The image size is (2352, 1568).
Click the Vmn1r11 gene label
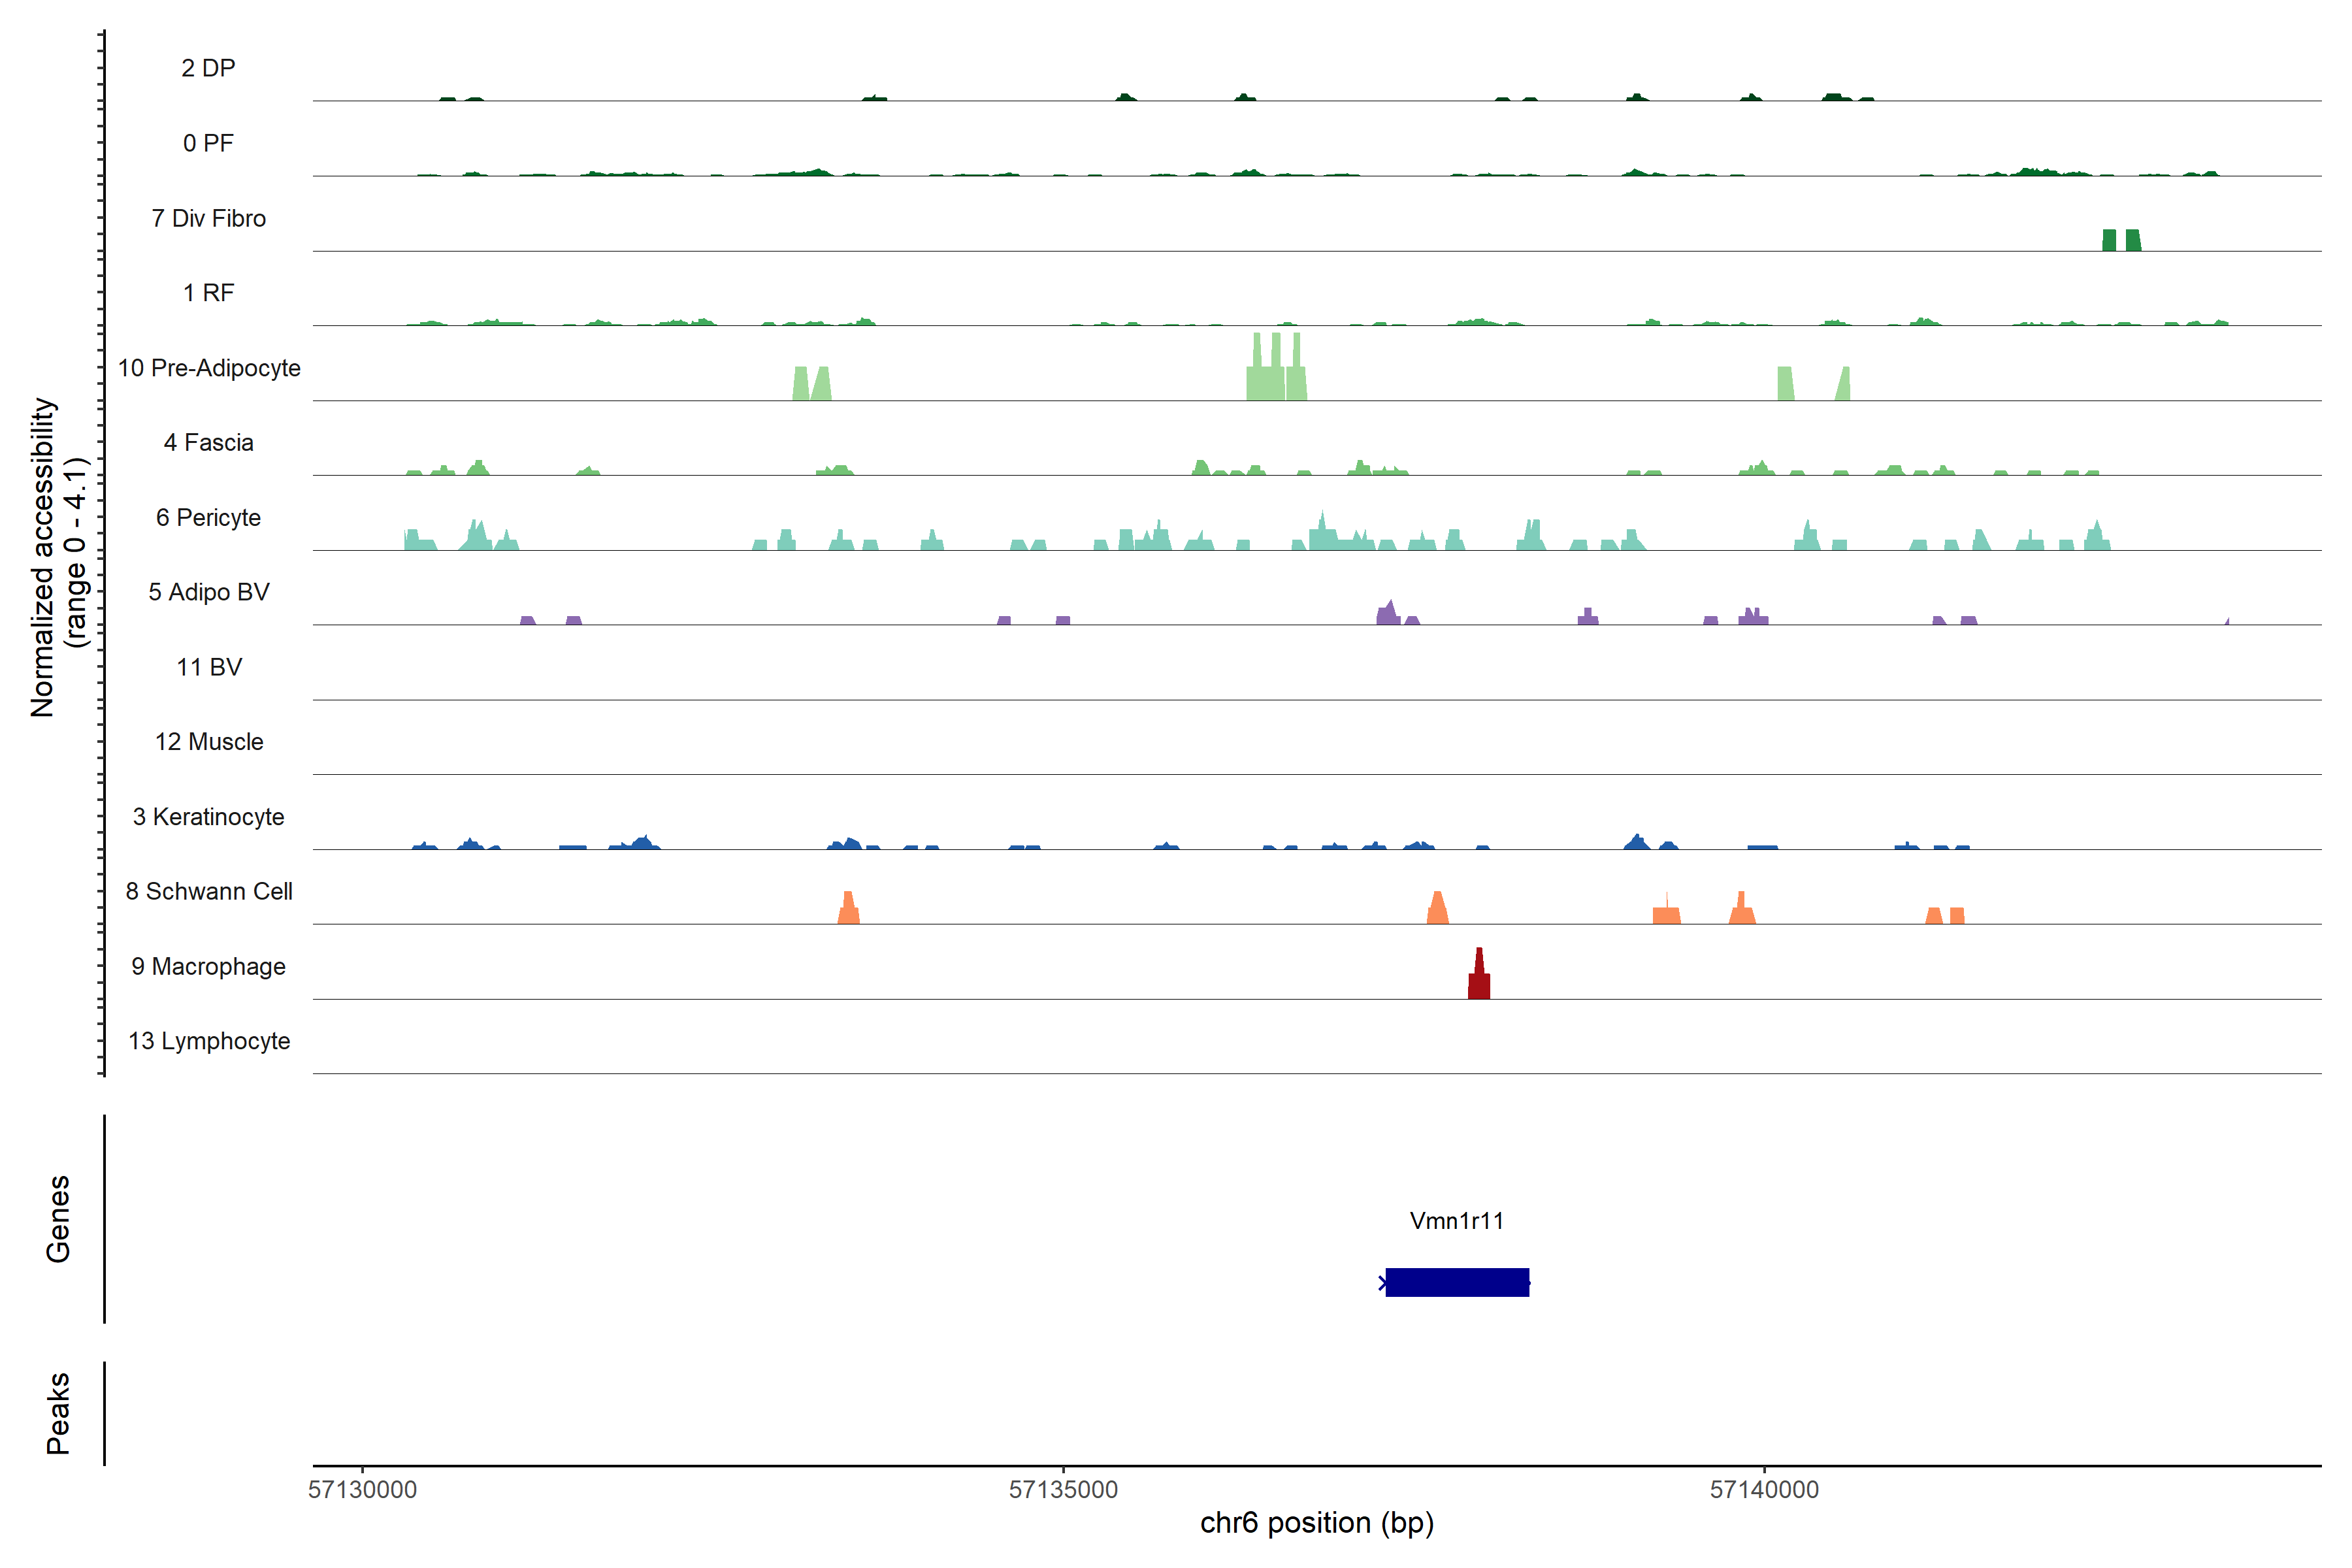point(1456,1221)
